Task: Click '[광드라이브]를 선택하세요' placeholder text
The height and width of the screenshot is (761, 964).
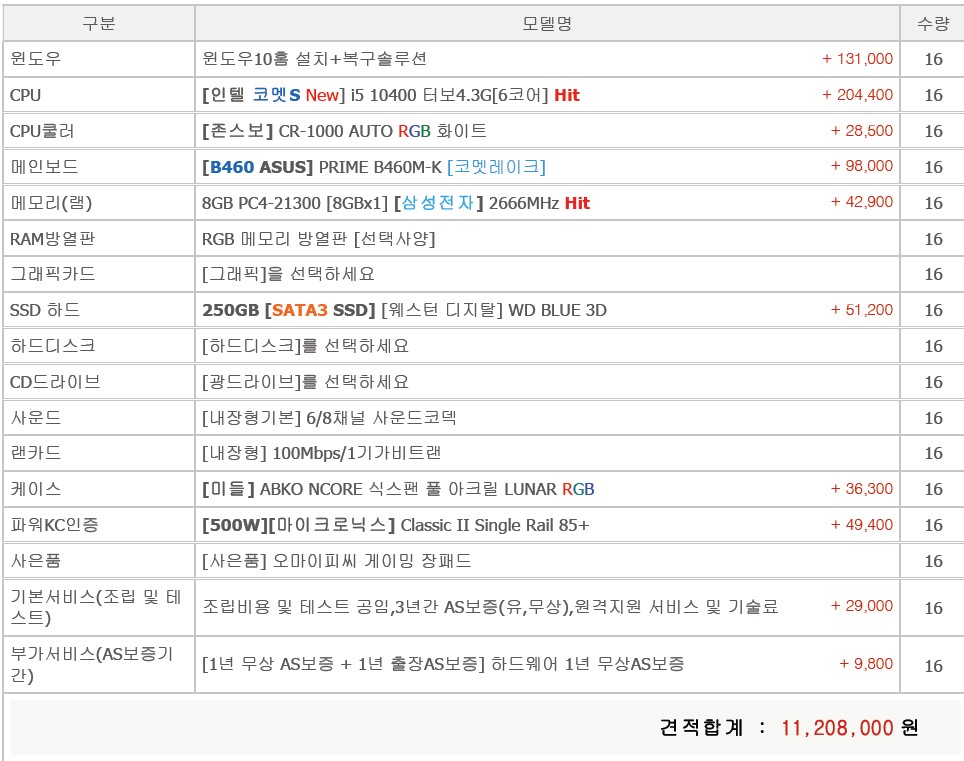Action: (306, 382)
